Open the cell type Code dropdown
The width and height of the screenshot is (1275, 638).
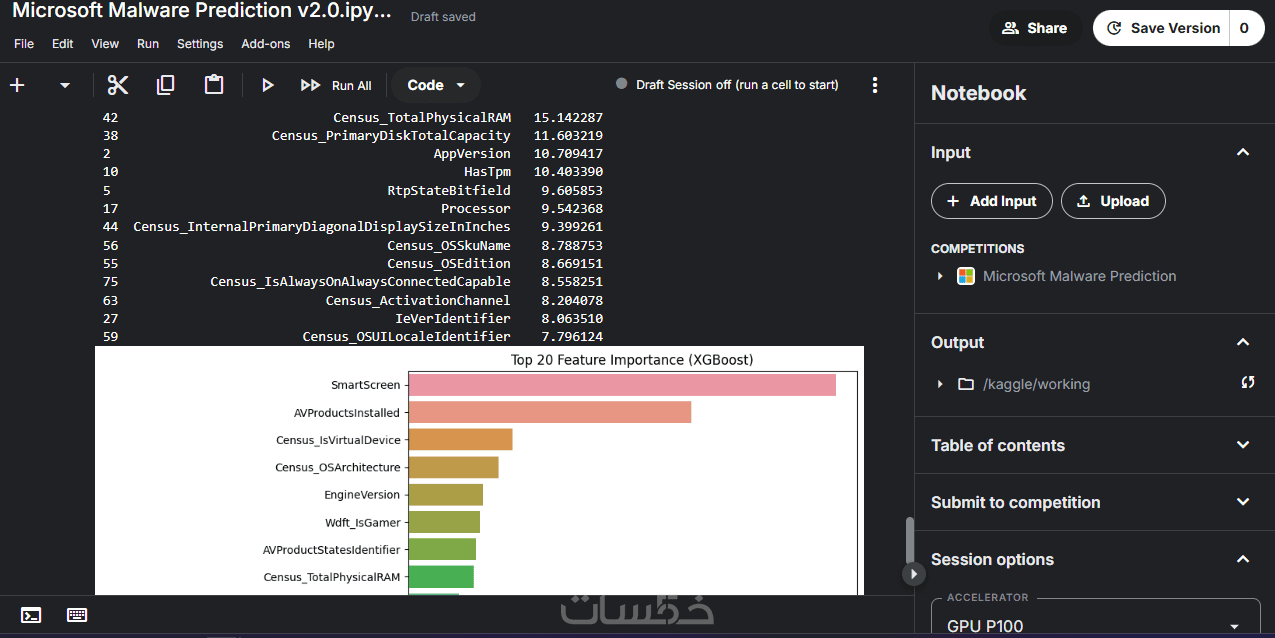pos(436,85)
